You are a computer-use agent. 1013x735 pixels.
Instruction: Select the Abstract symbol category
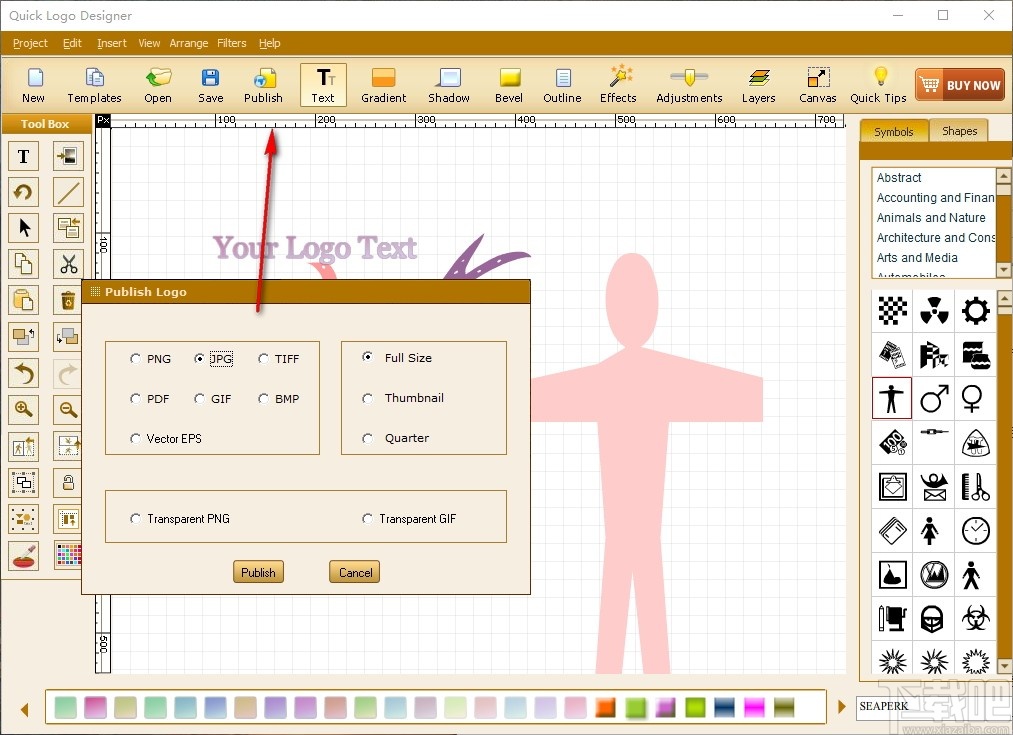click(899, 178)
